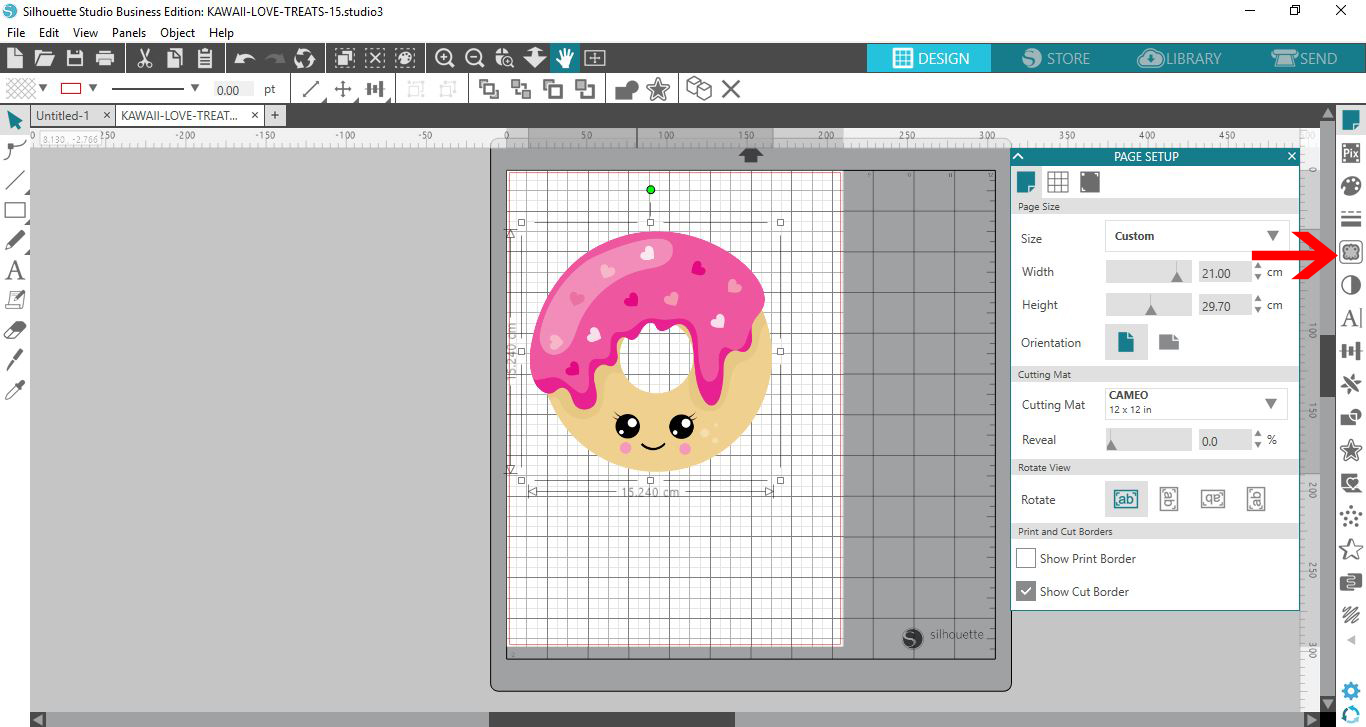
Task: Click the page Height slider
Action: pos(1148,305)
